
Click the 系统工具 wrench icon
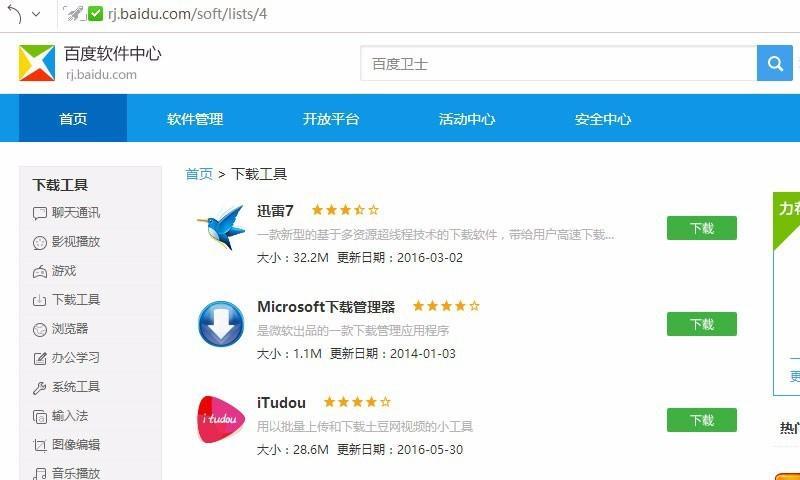point(39,388)
